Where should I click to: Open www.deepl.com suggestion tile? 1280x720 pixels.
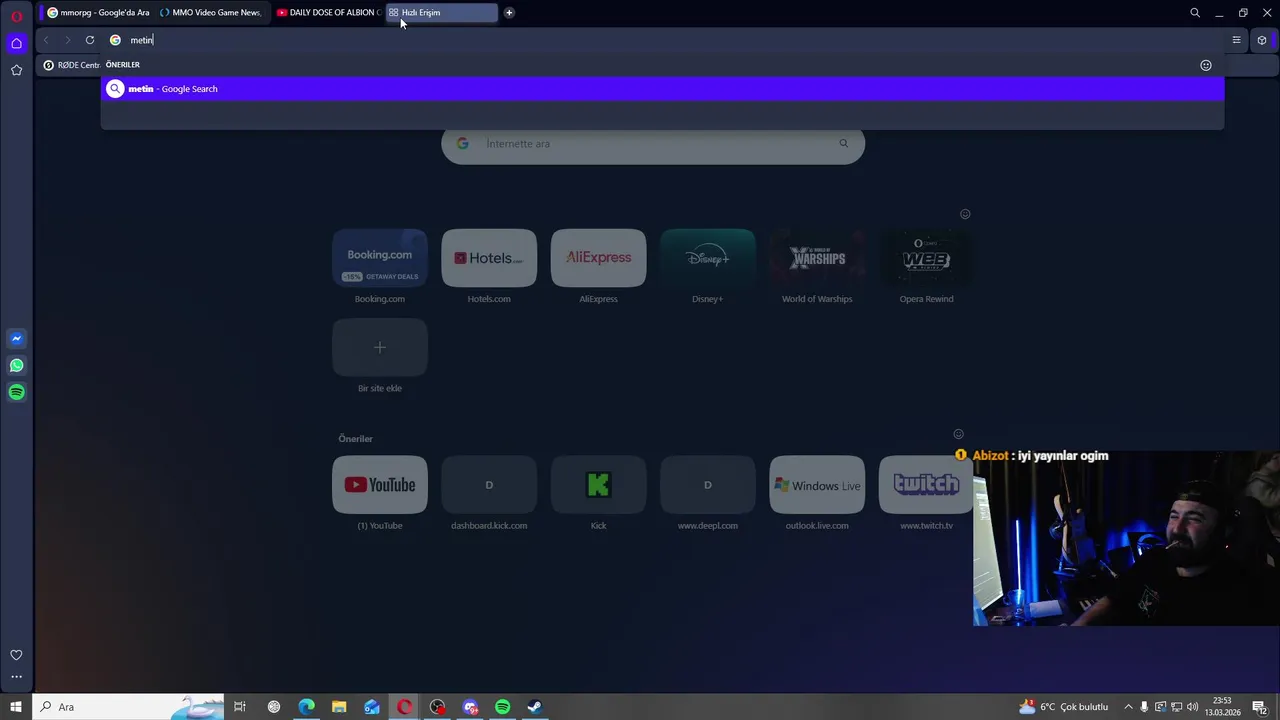tap(707, 485)
